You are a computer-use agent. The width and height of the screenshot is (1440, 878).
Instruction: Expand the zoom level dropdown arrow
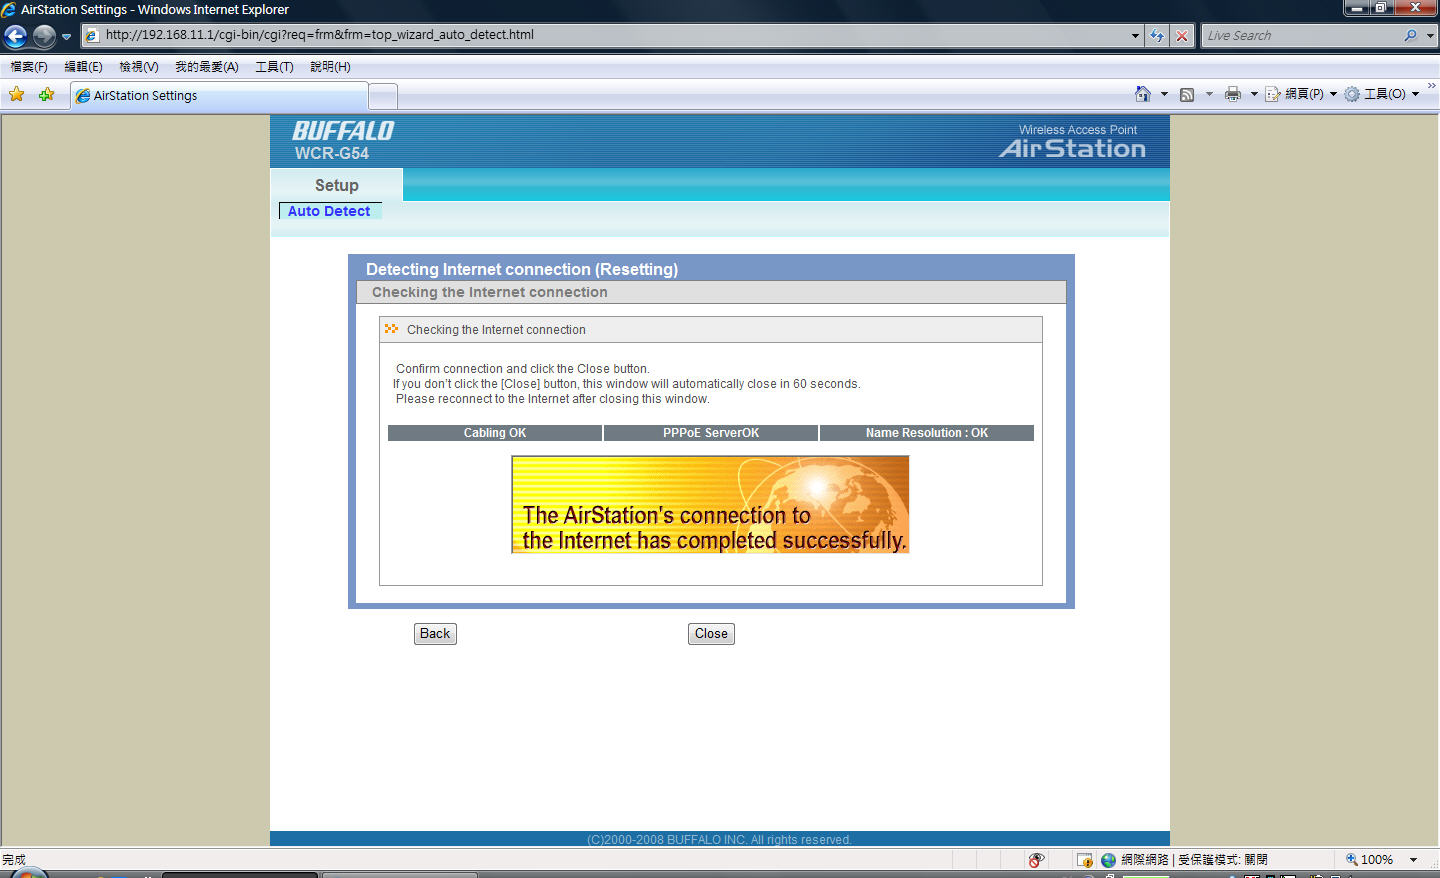coord(1413,860)
